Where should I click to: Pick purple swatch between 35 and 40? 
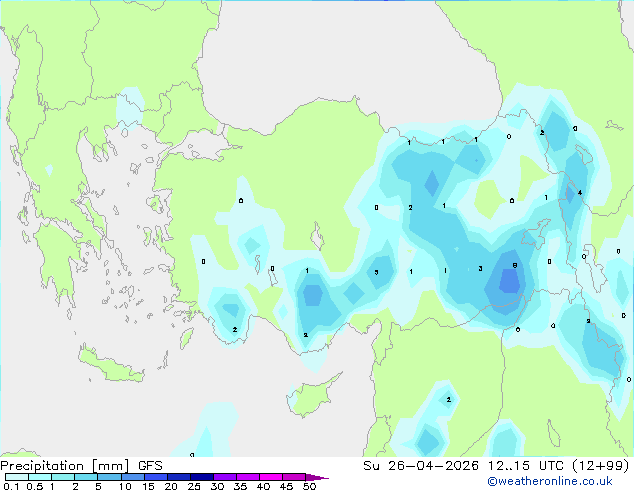pyautogui.click(x=247, y=477)
